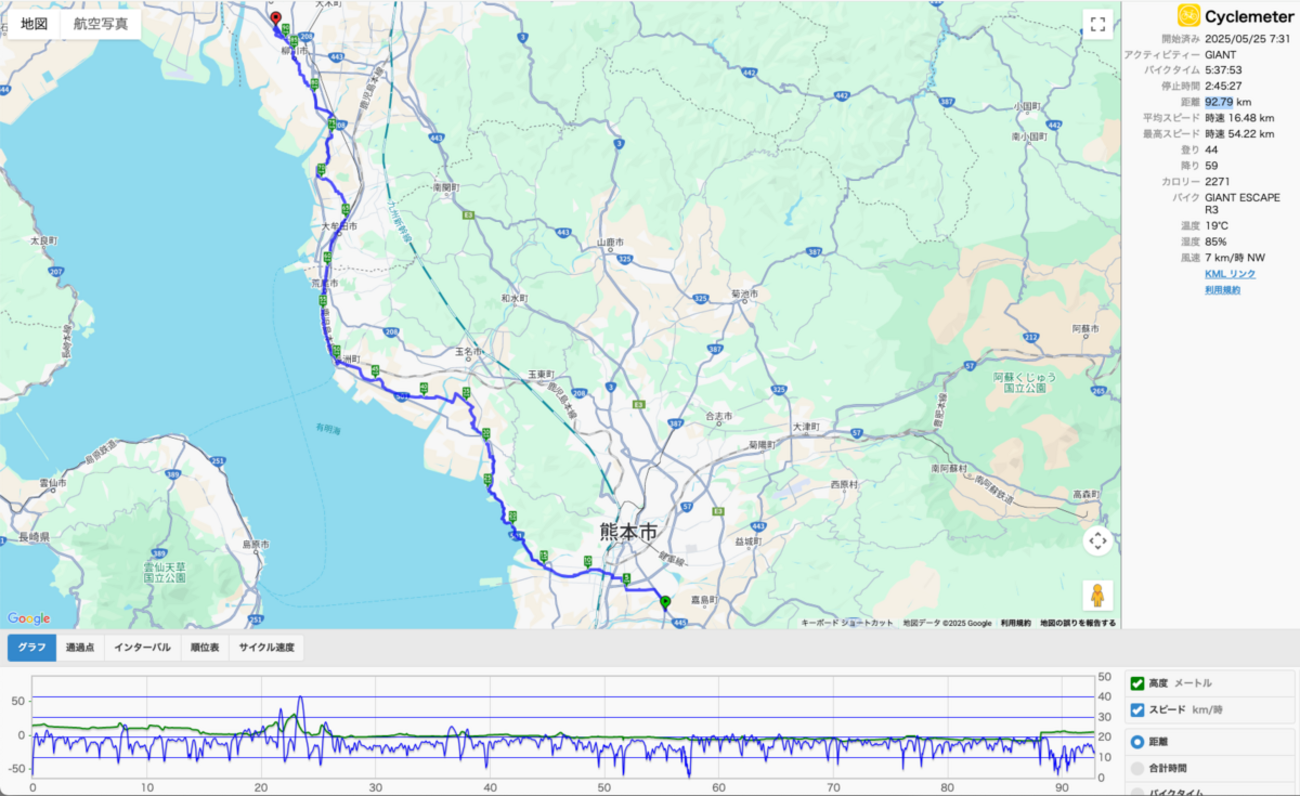The image size is (1300, 796).
Task: Click the 雲仙天草国立公園 map label
Action: [165, 572]
